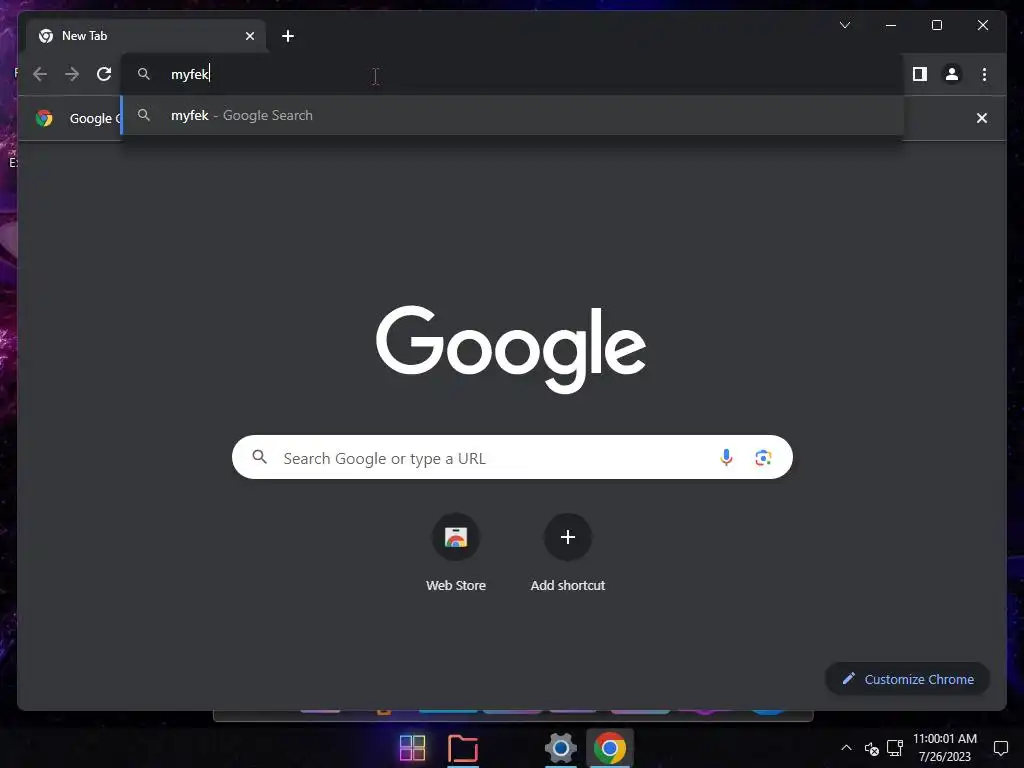1024x768 pixels.
Task: Open the notification center icon
Action: [x=1000, y=748]
